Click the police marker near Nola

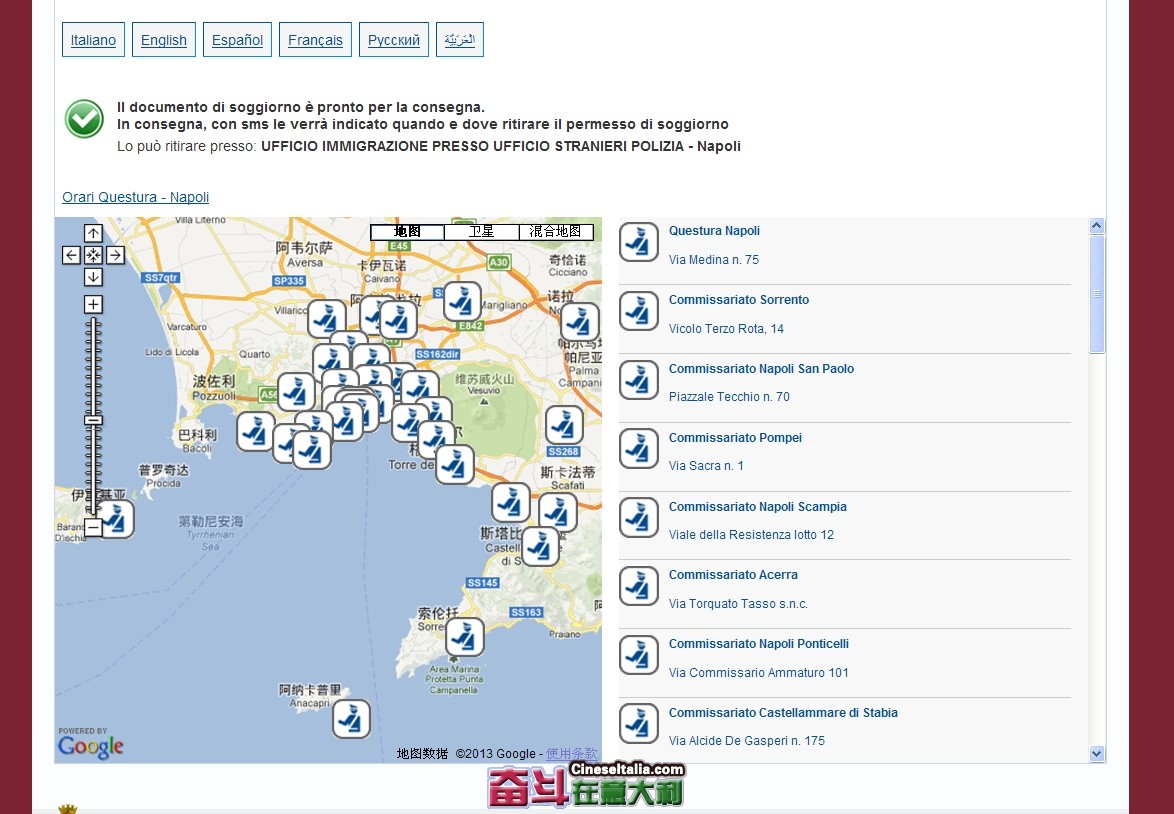tap(580, 322)
